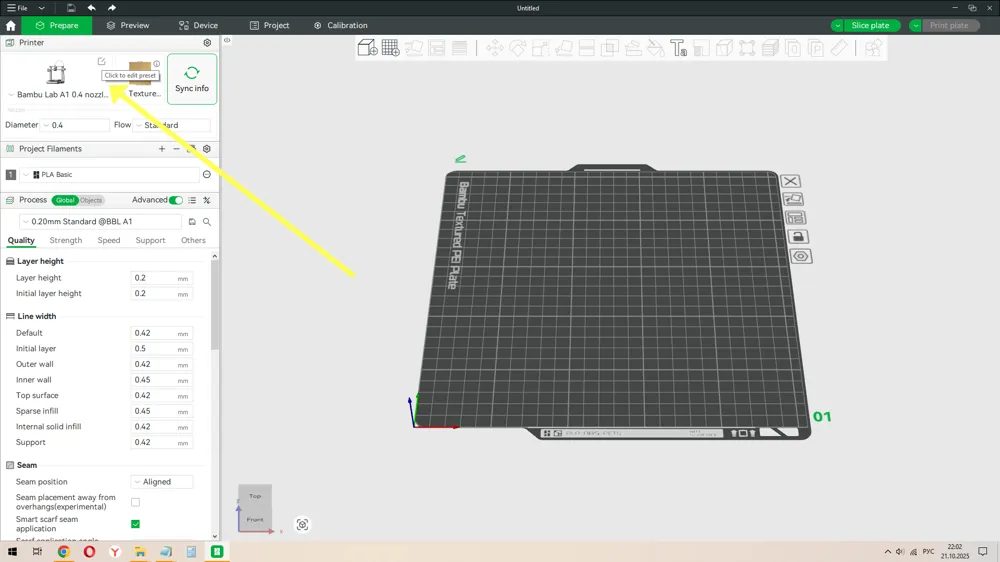Viewport: 1000px width, 562px height.
Task: Add a filament with plus icon
Action: 161,149
